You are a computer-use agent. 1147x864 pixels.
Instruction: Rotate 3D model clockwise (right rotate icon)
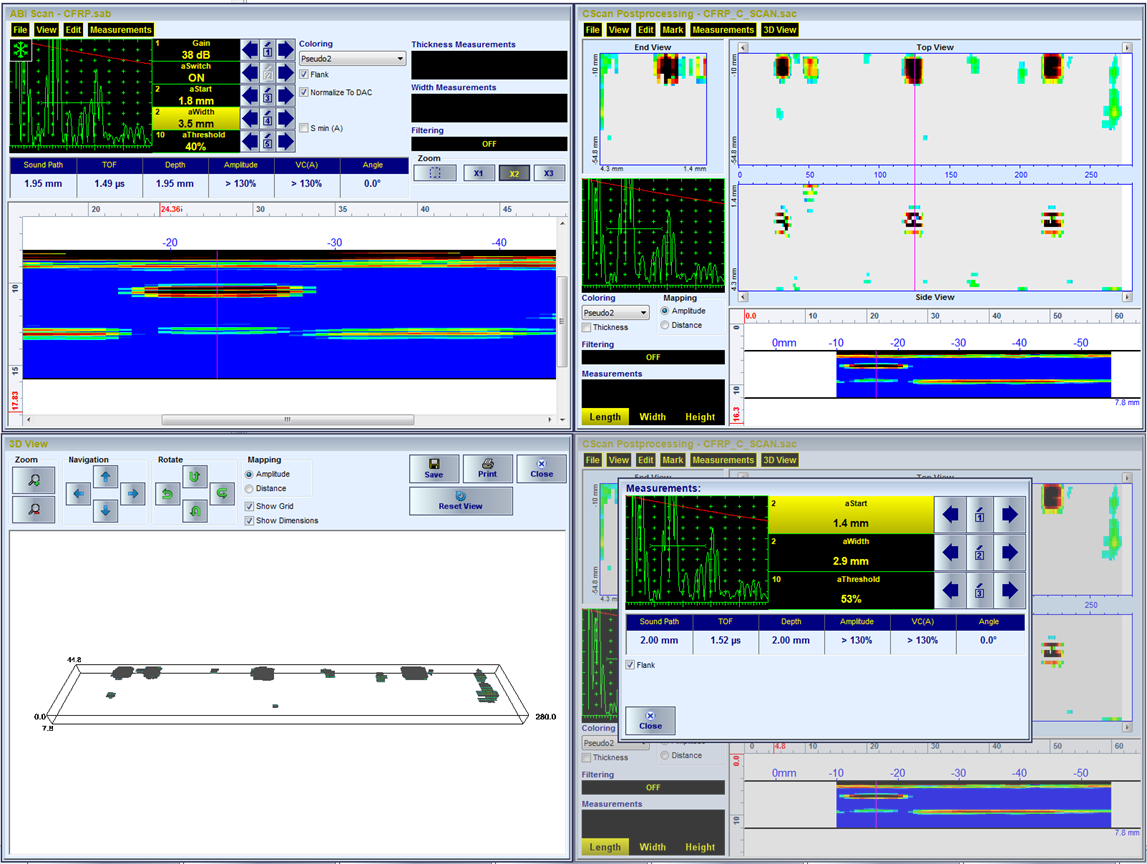click(x=222, y=494)
